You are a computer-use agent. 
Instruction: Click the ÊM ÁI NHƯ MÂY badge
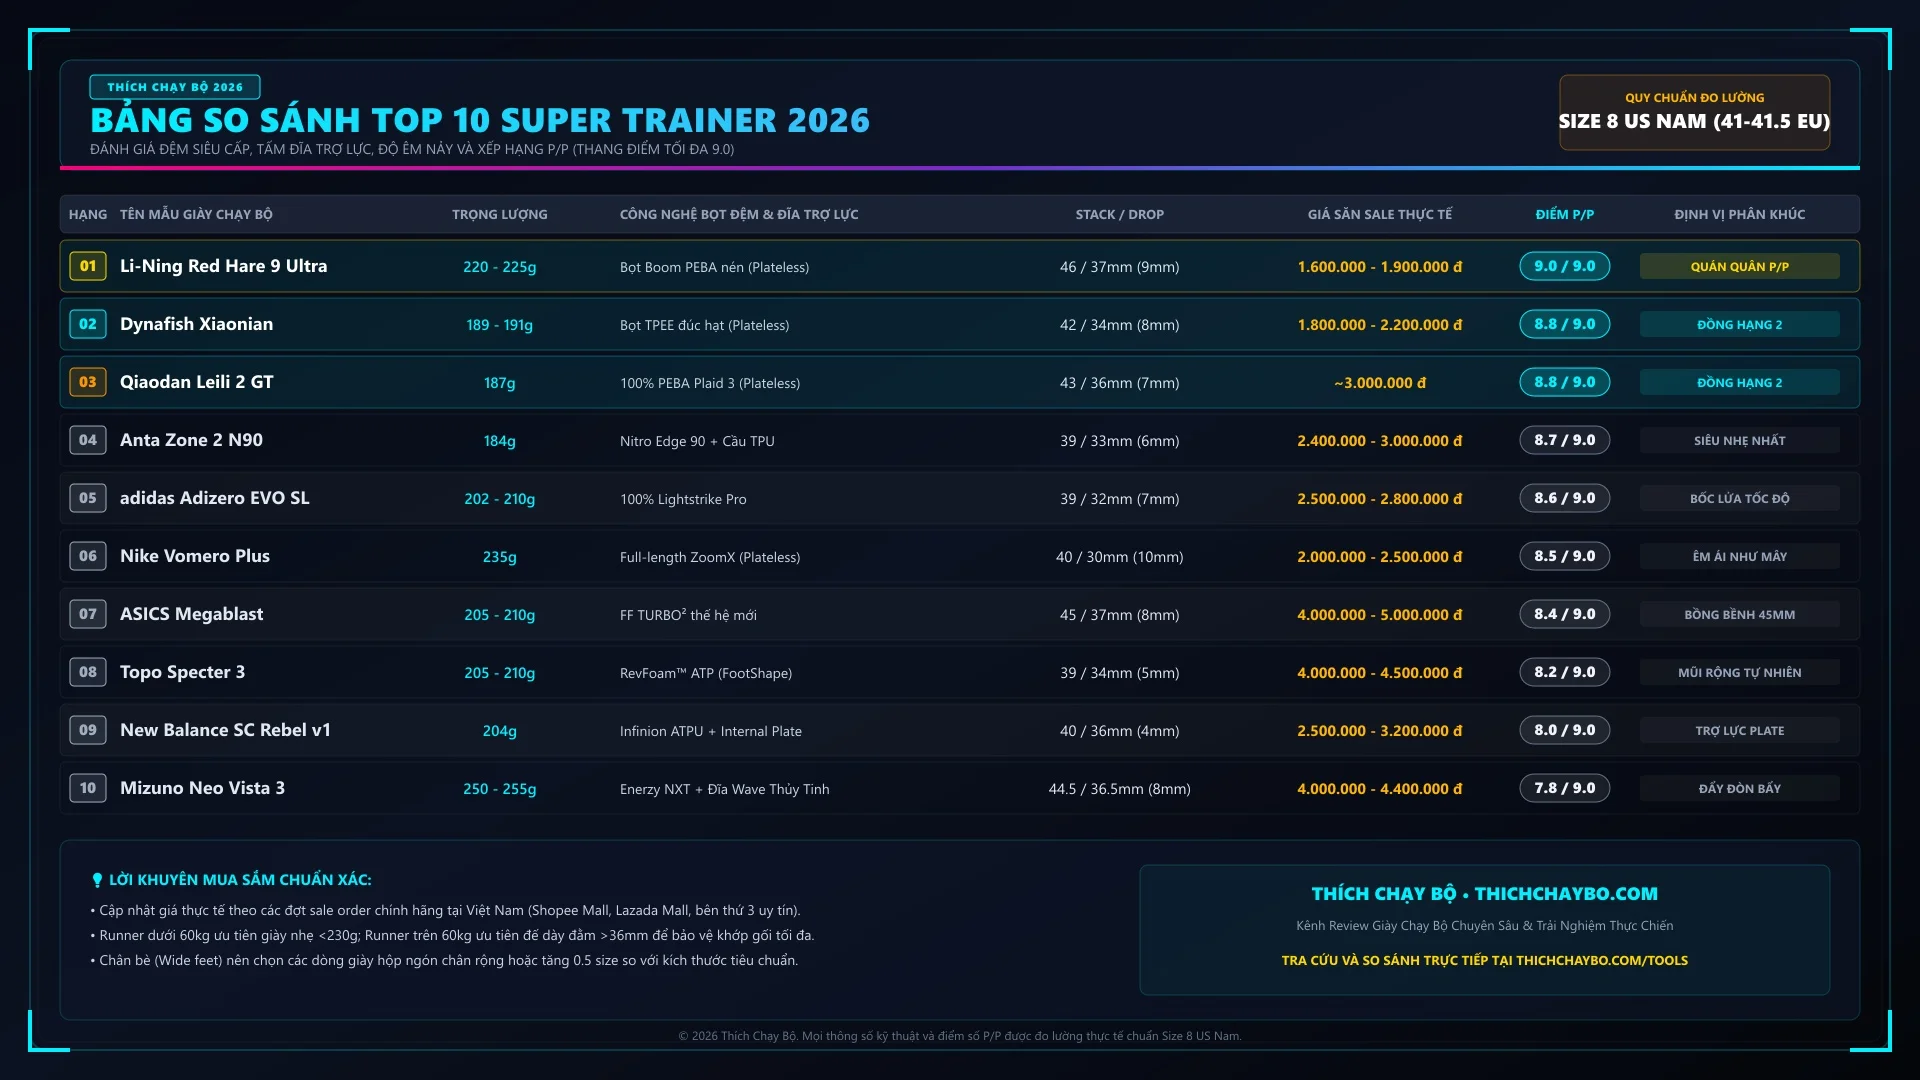1739,556
